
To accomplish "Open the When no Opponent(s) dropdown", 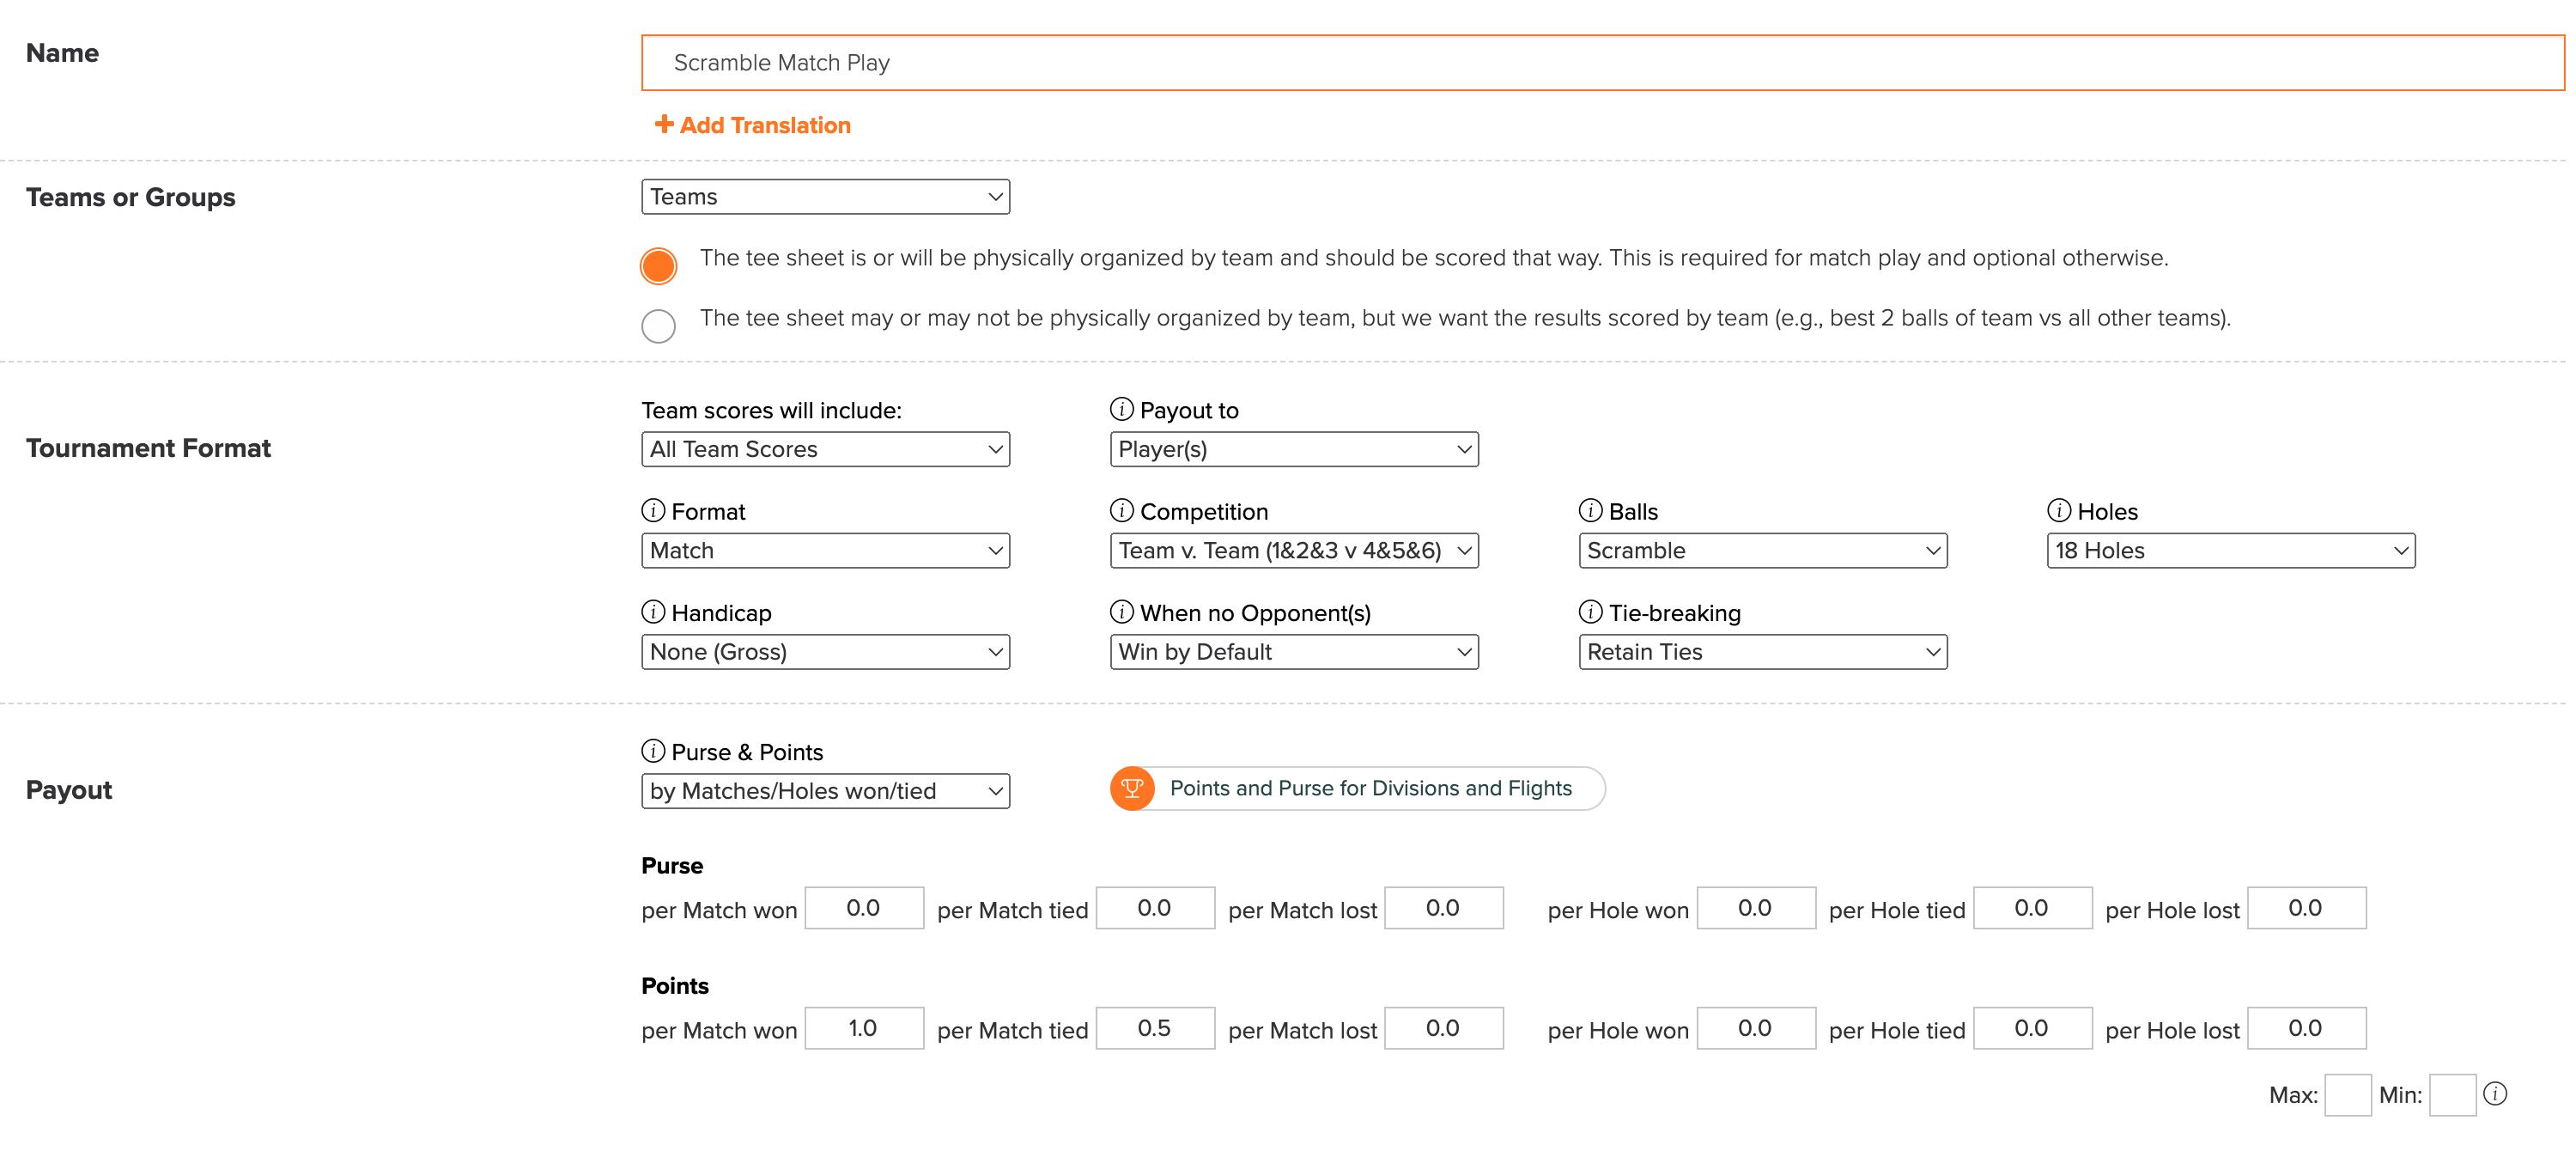I will click(x=1294, y=651).
